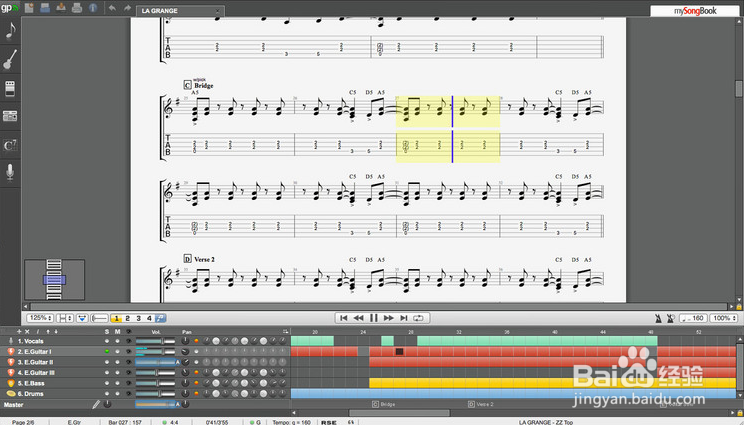Toggle the multi-voice edit button
This screenshot has height=425, width=746.
(160, 318)
